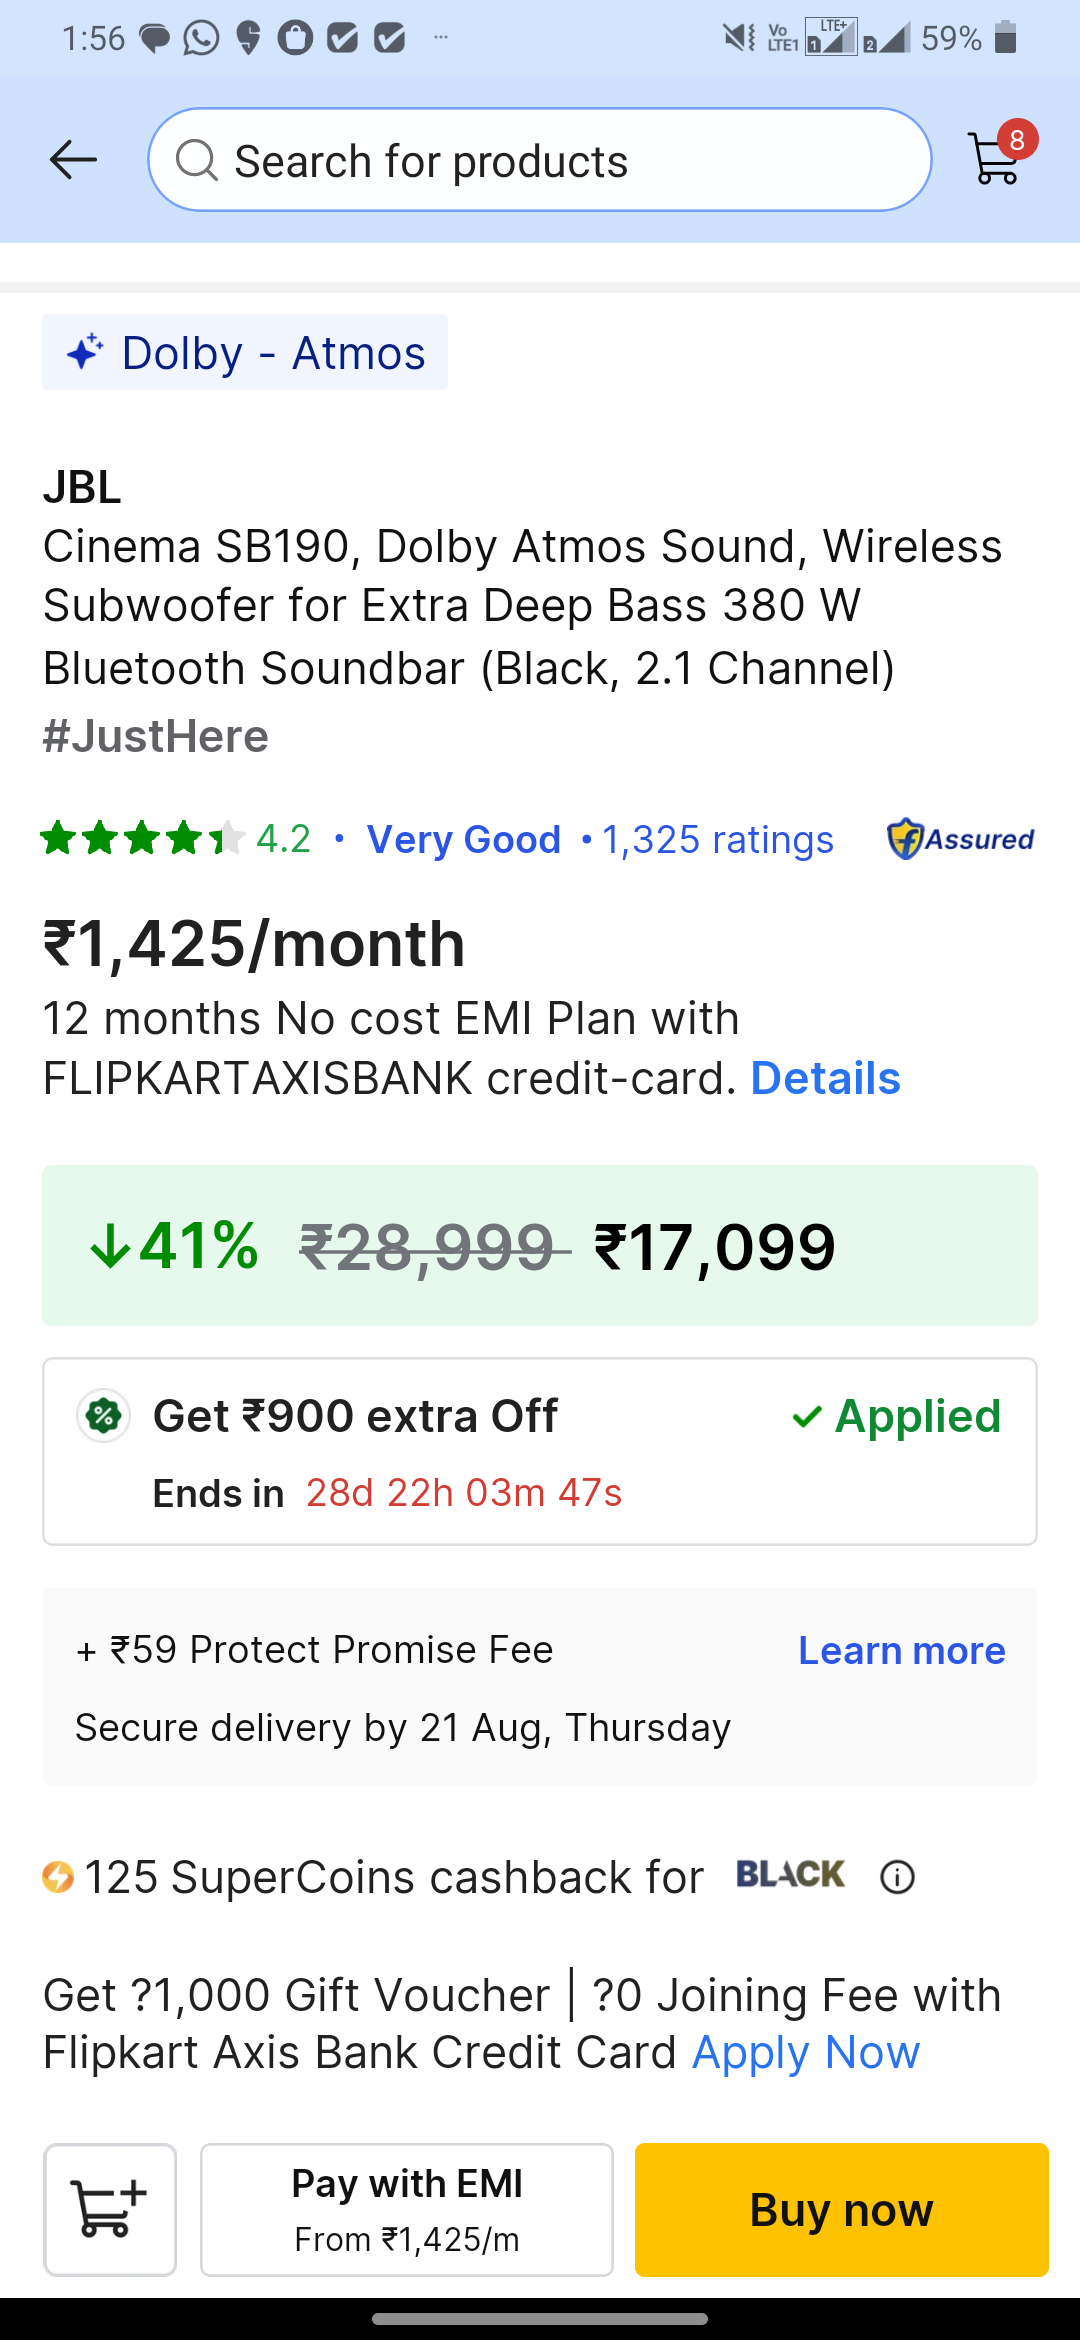
Task: Click the add-to-cart icon button
Action: [x=110, y=2210]
